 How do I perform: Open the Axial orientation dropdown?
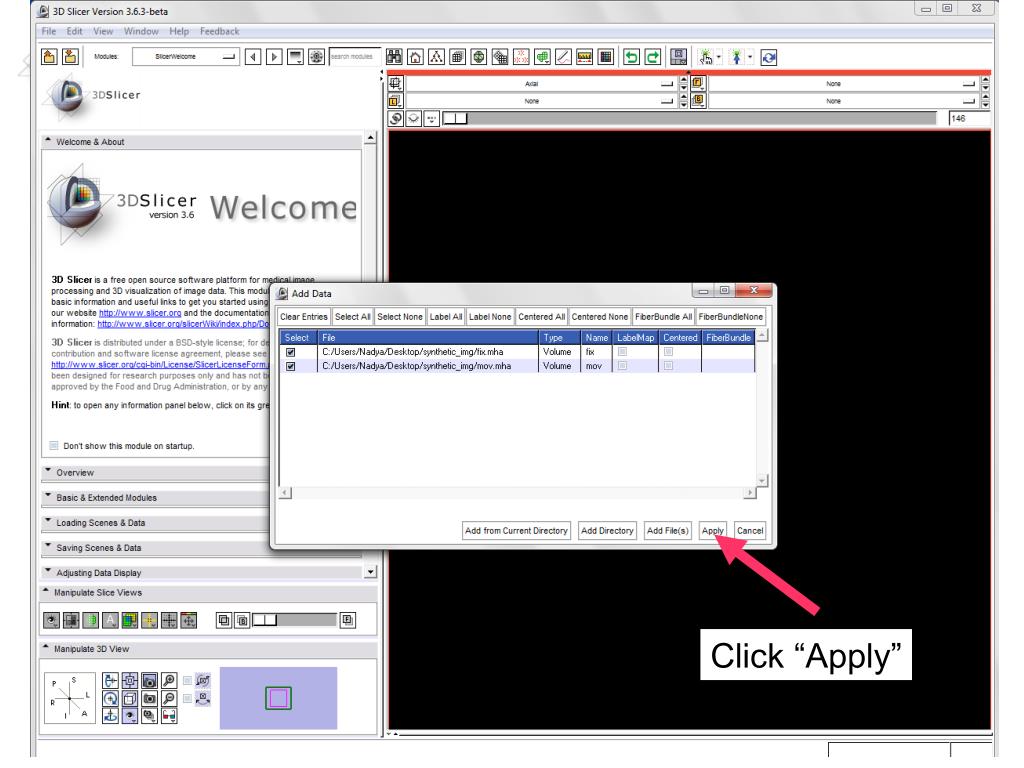(x=540, y=84)
